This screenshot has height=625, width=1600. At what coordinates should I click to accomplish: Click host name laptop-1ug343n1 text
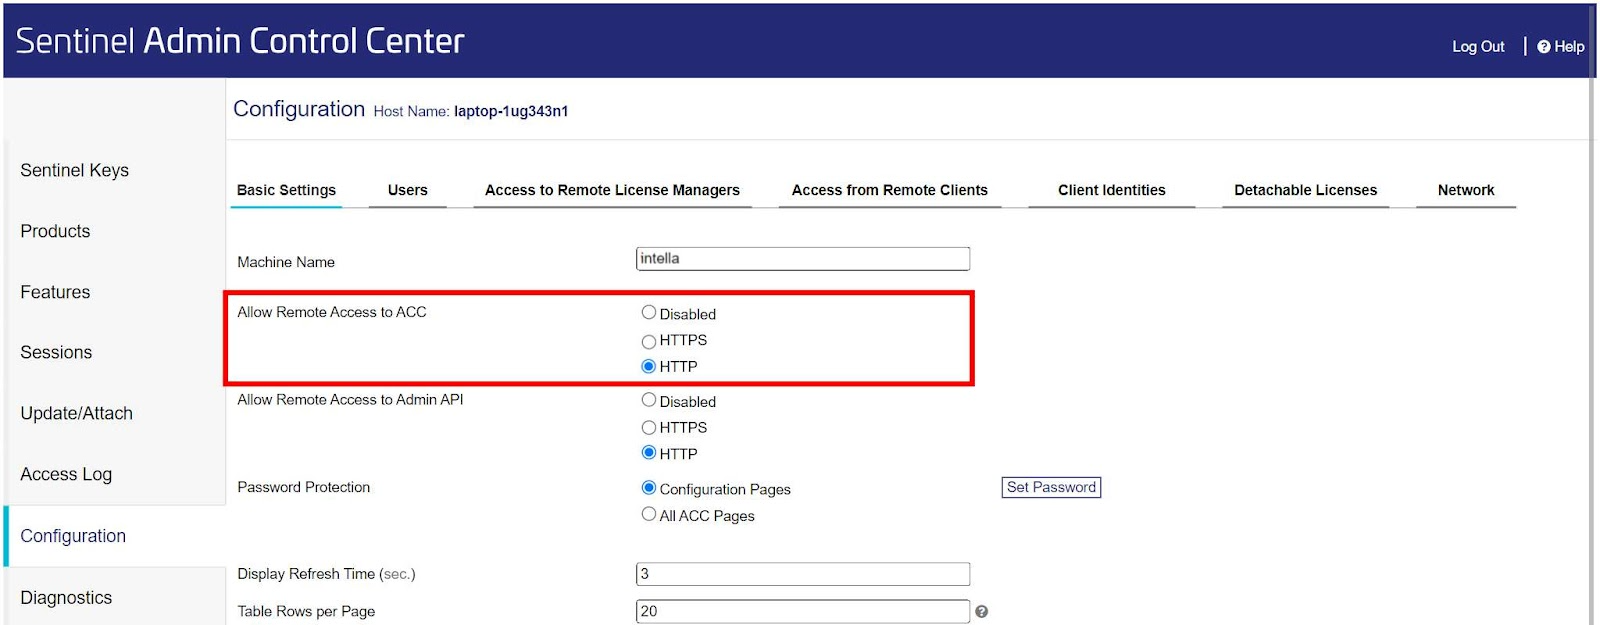511,111
